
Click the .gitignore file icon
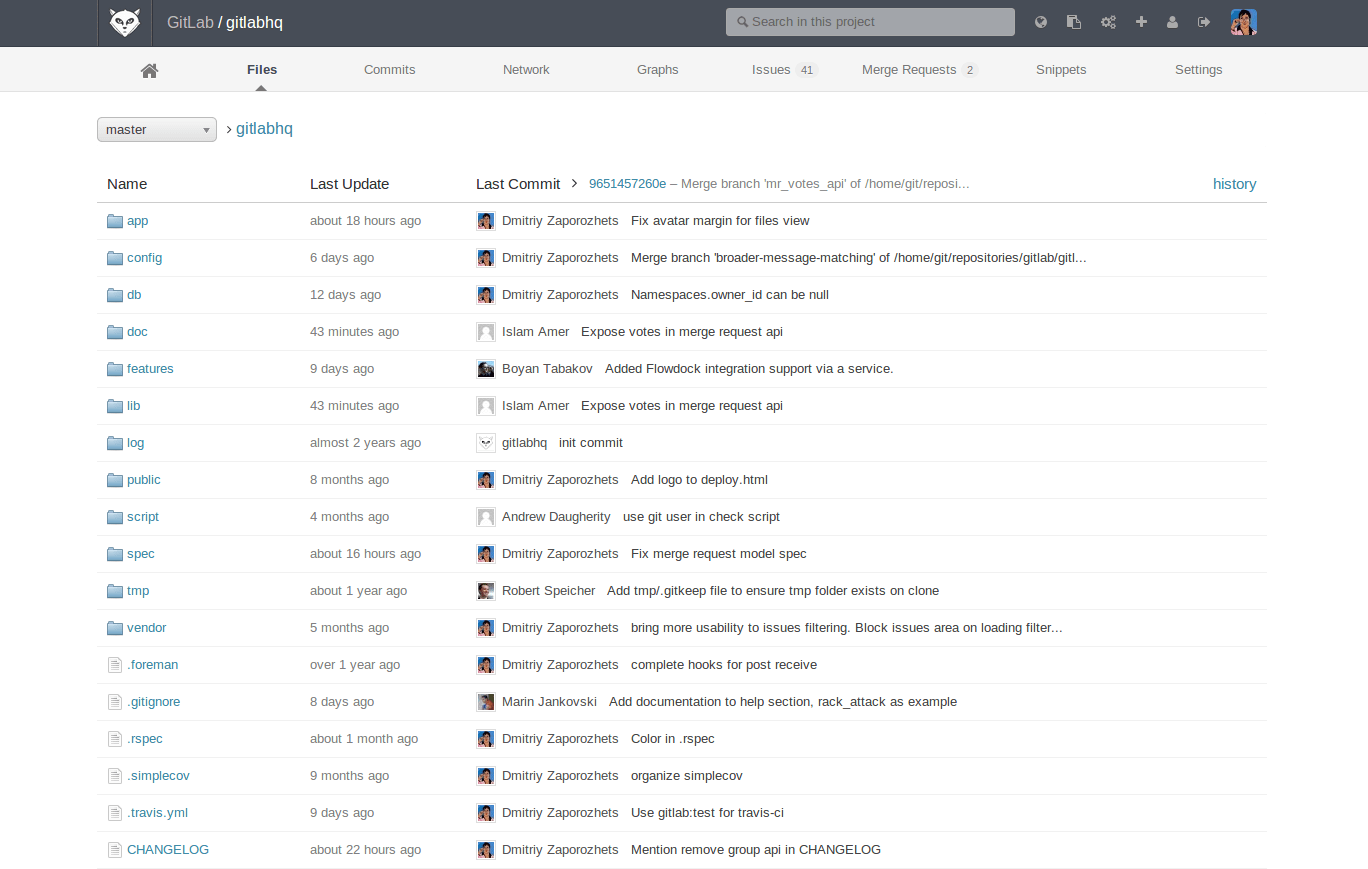(114, 702)
